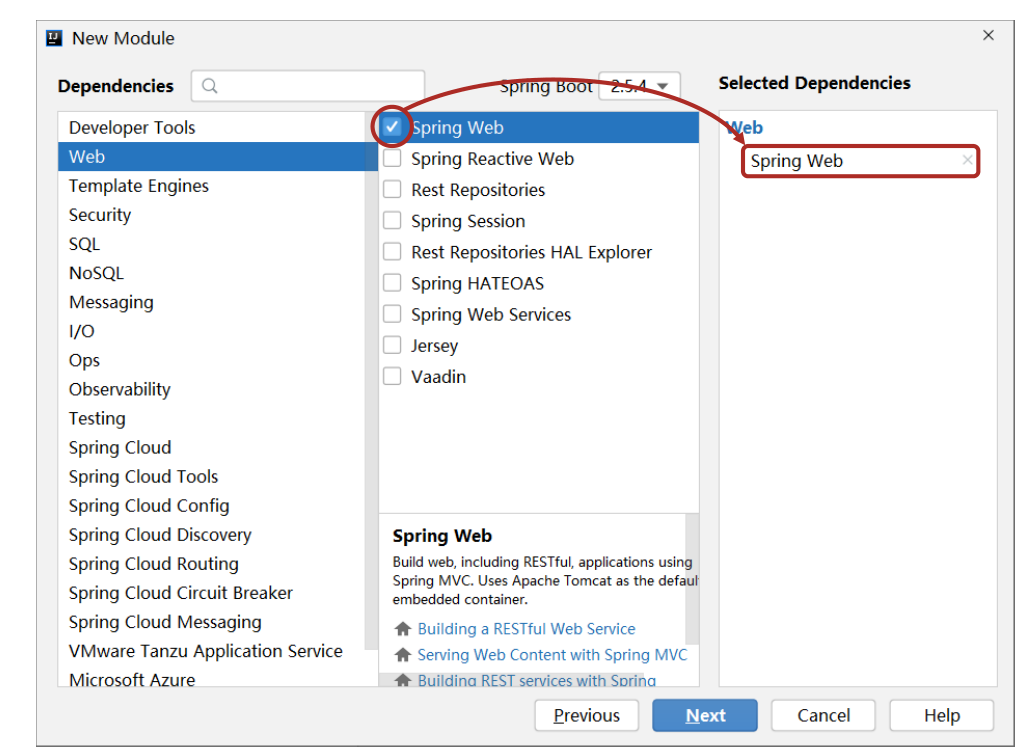Click the Previous button

586,715
